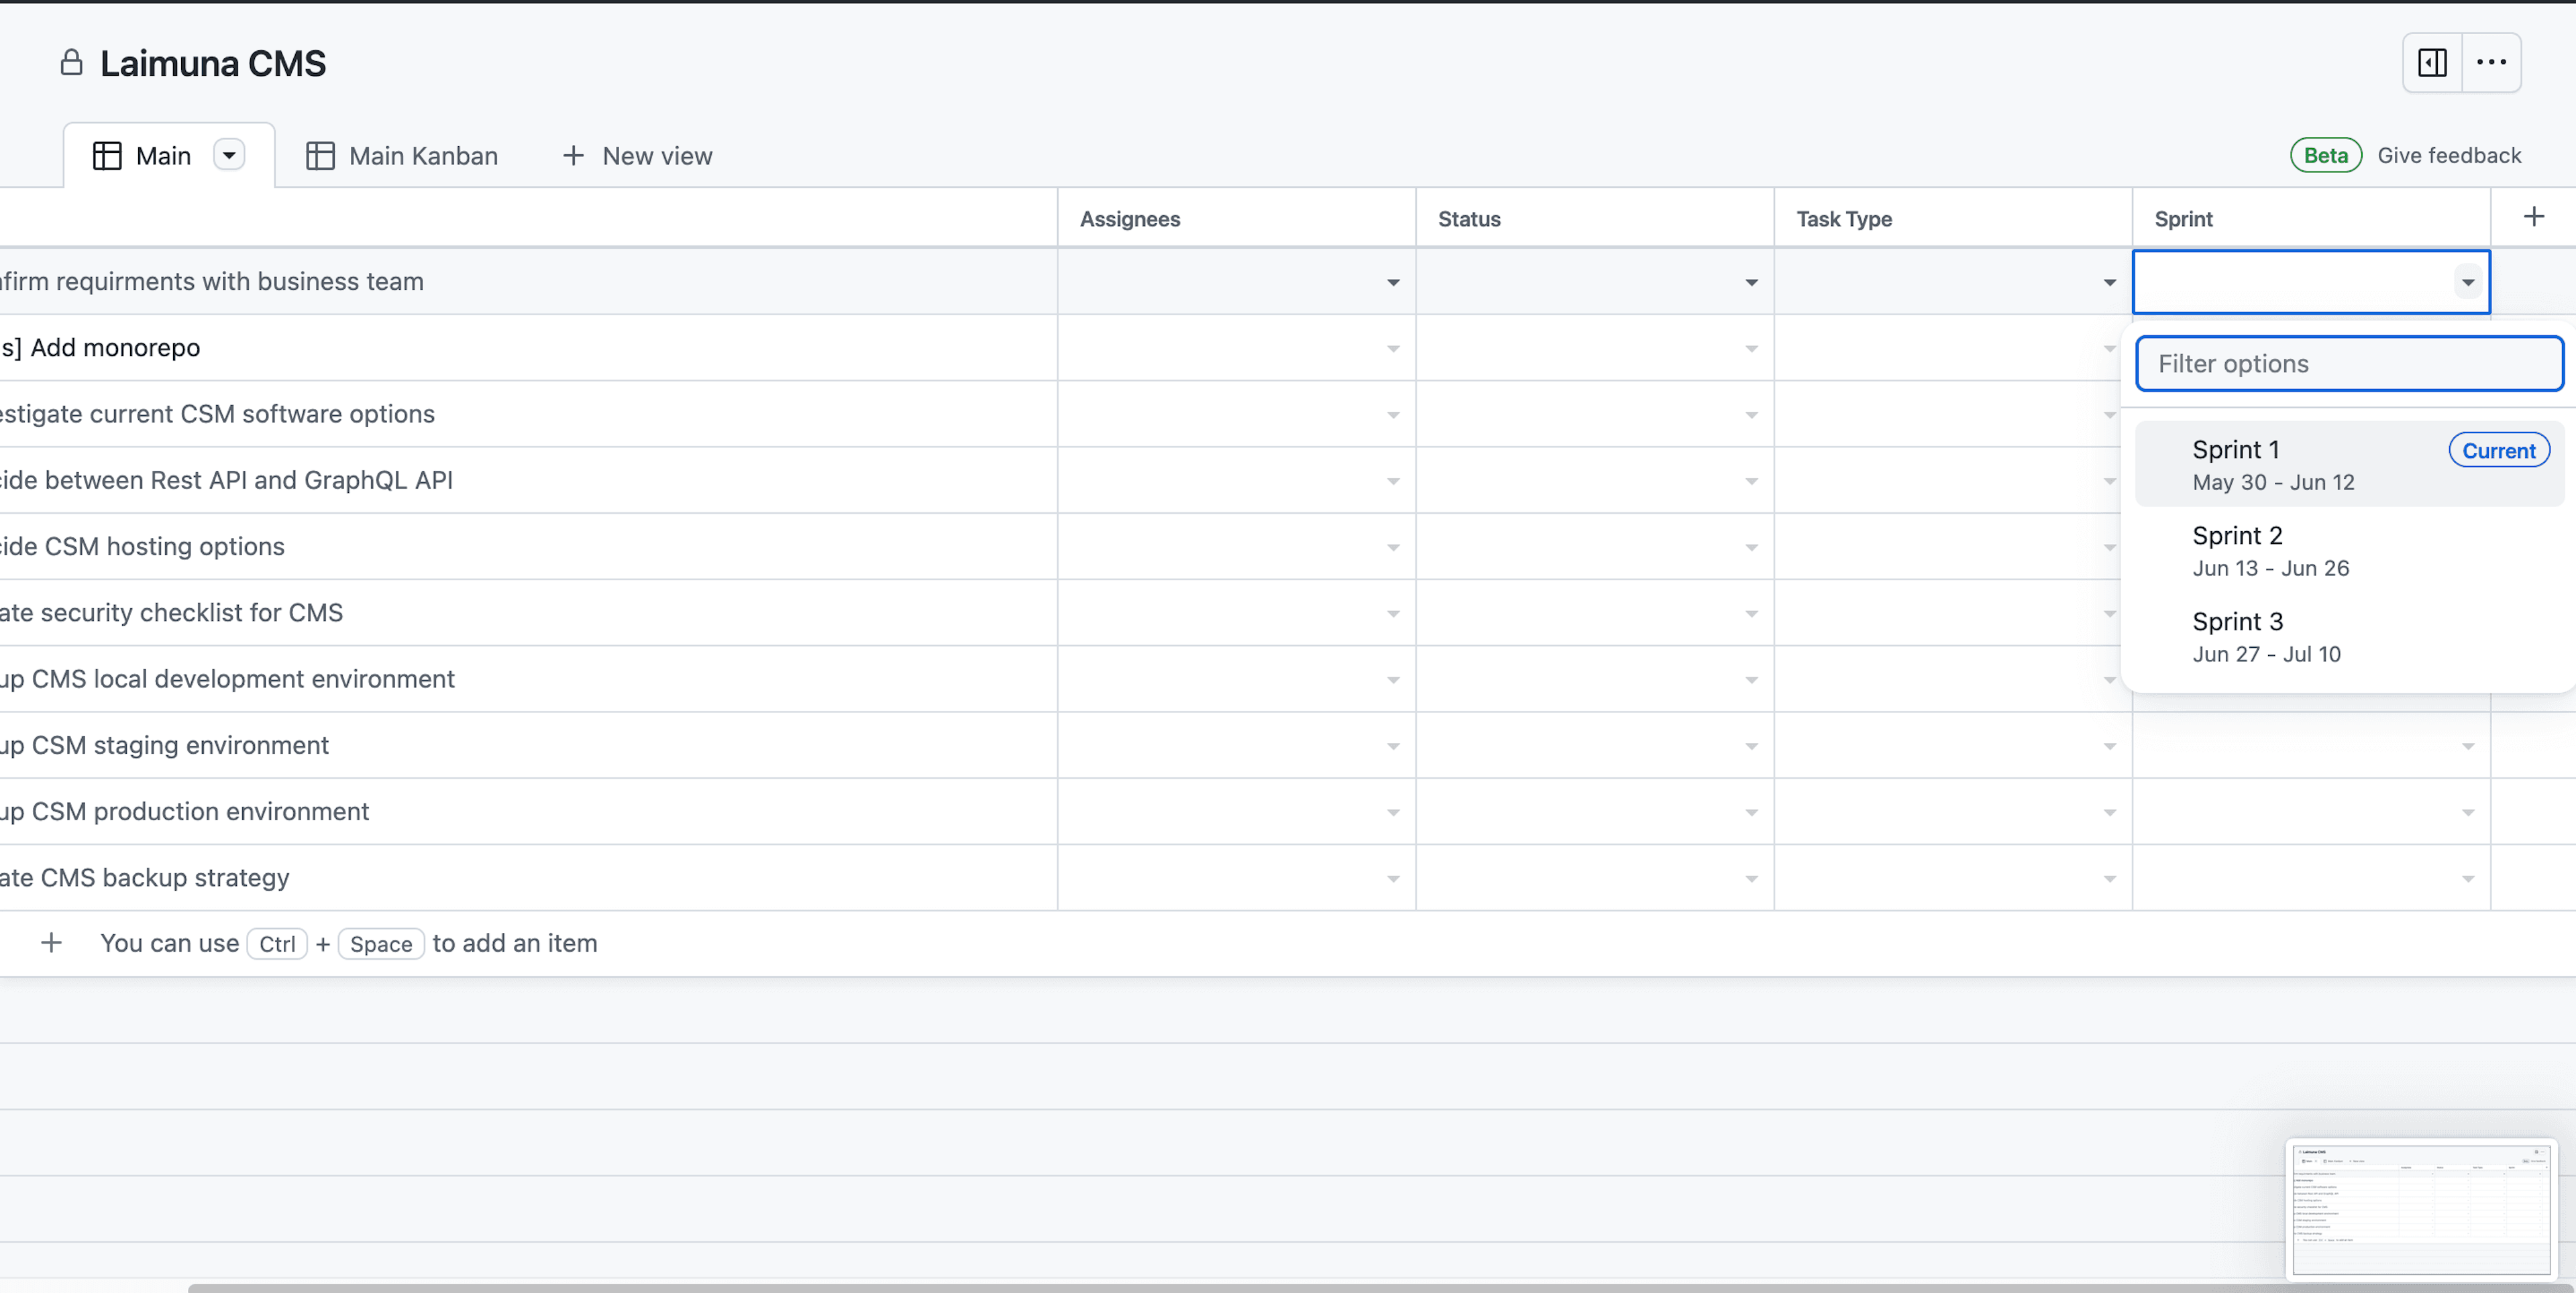Click the Main table view icon

(107, 154)
